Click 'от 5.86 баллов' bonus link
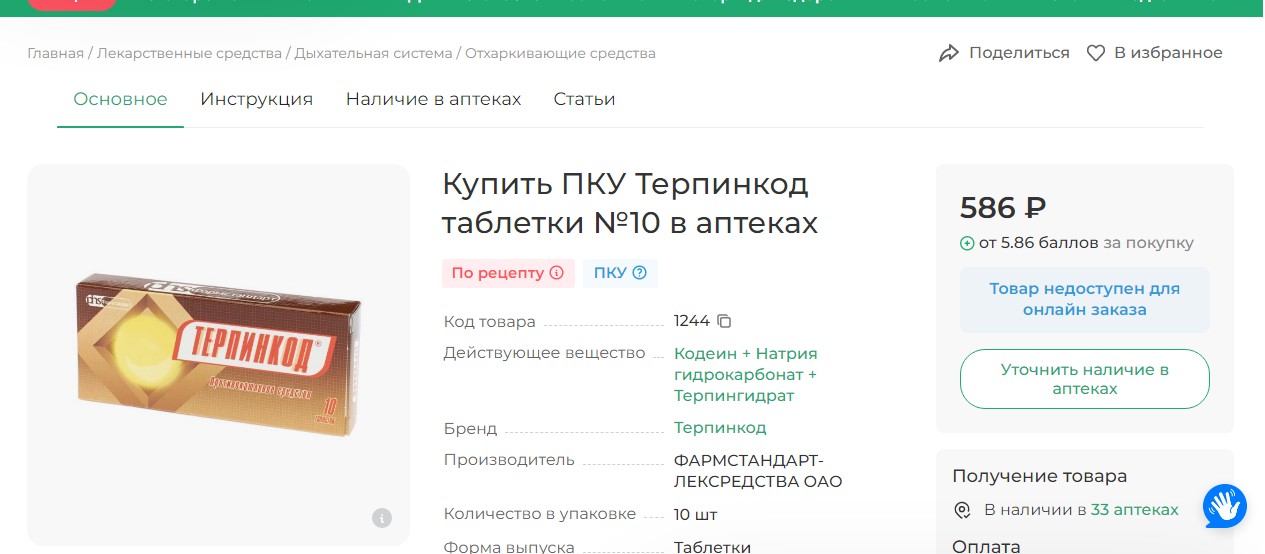Image resolution: width=1265 pixels, height=554 pixels. [1038, 243]
